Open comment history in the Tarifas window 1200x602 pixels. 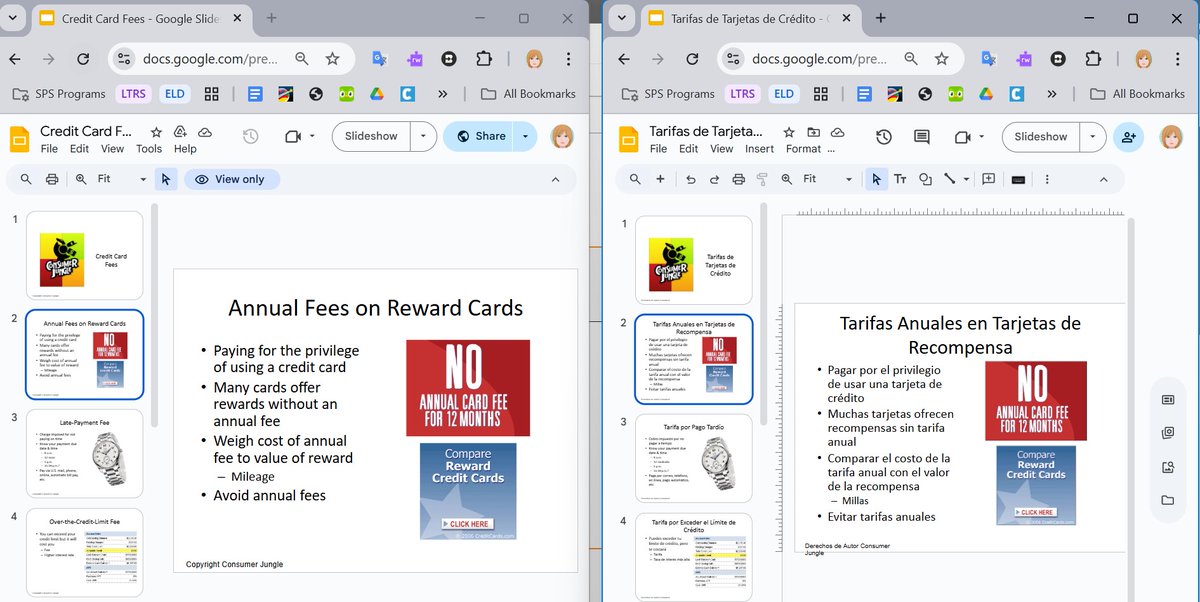(x=922, y=137)
